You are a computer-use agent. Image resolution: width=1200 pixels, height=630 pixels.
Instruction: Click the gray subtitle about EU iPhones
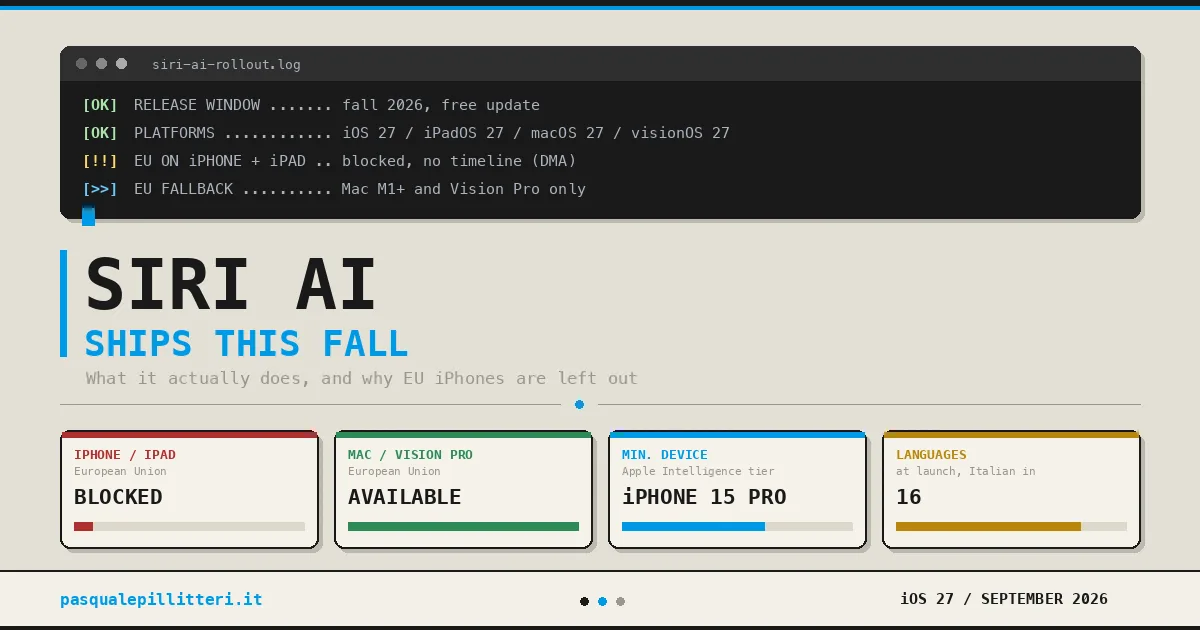[361, 378]
